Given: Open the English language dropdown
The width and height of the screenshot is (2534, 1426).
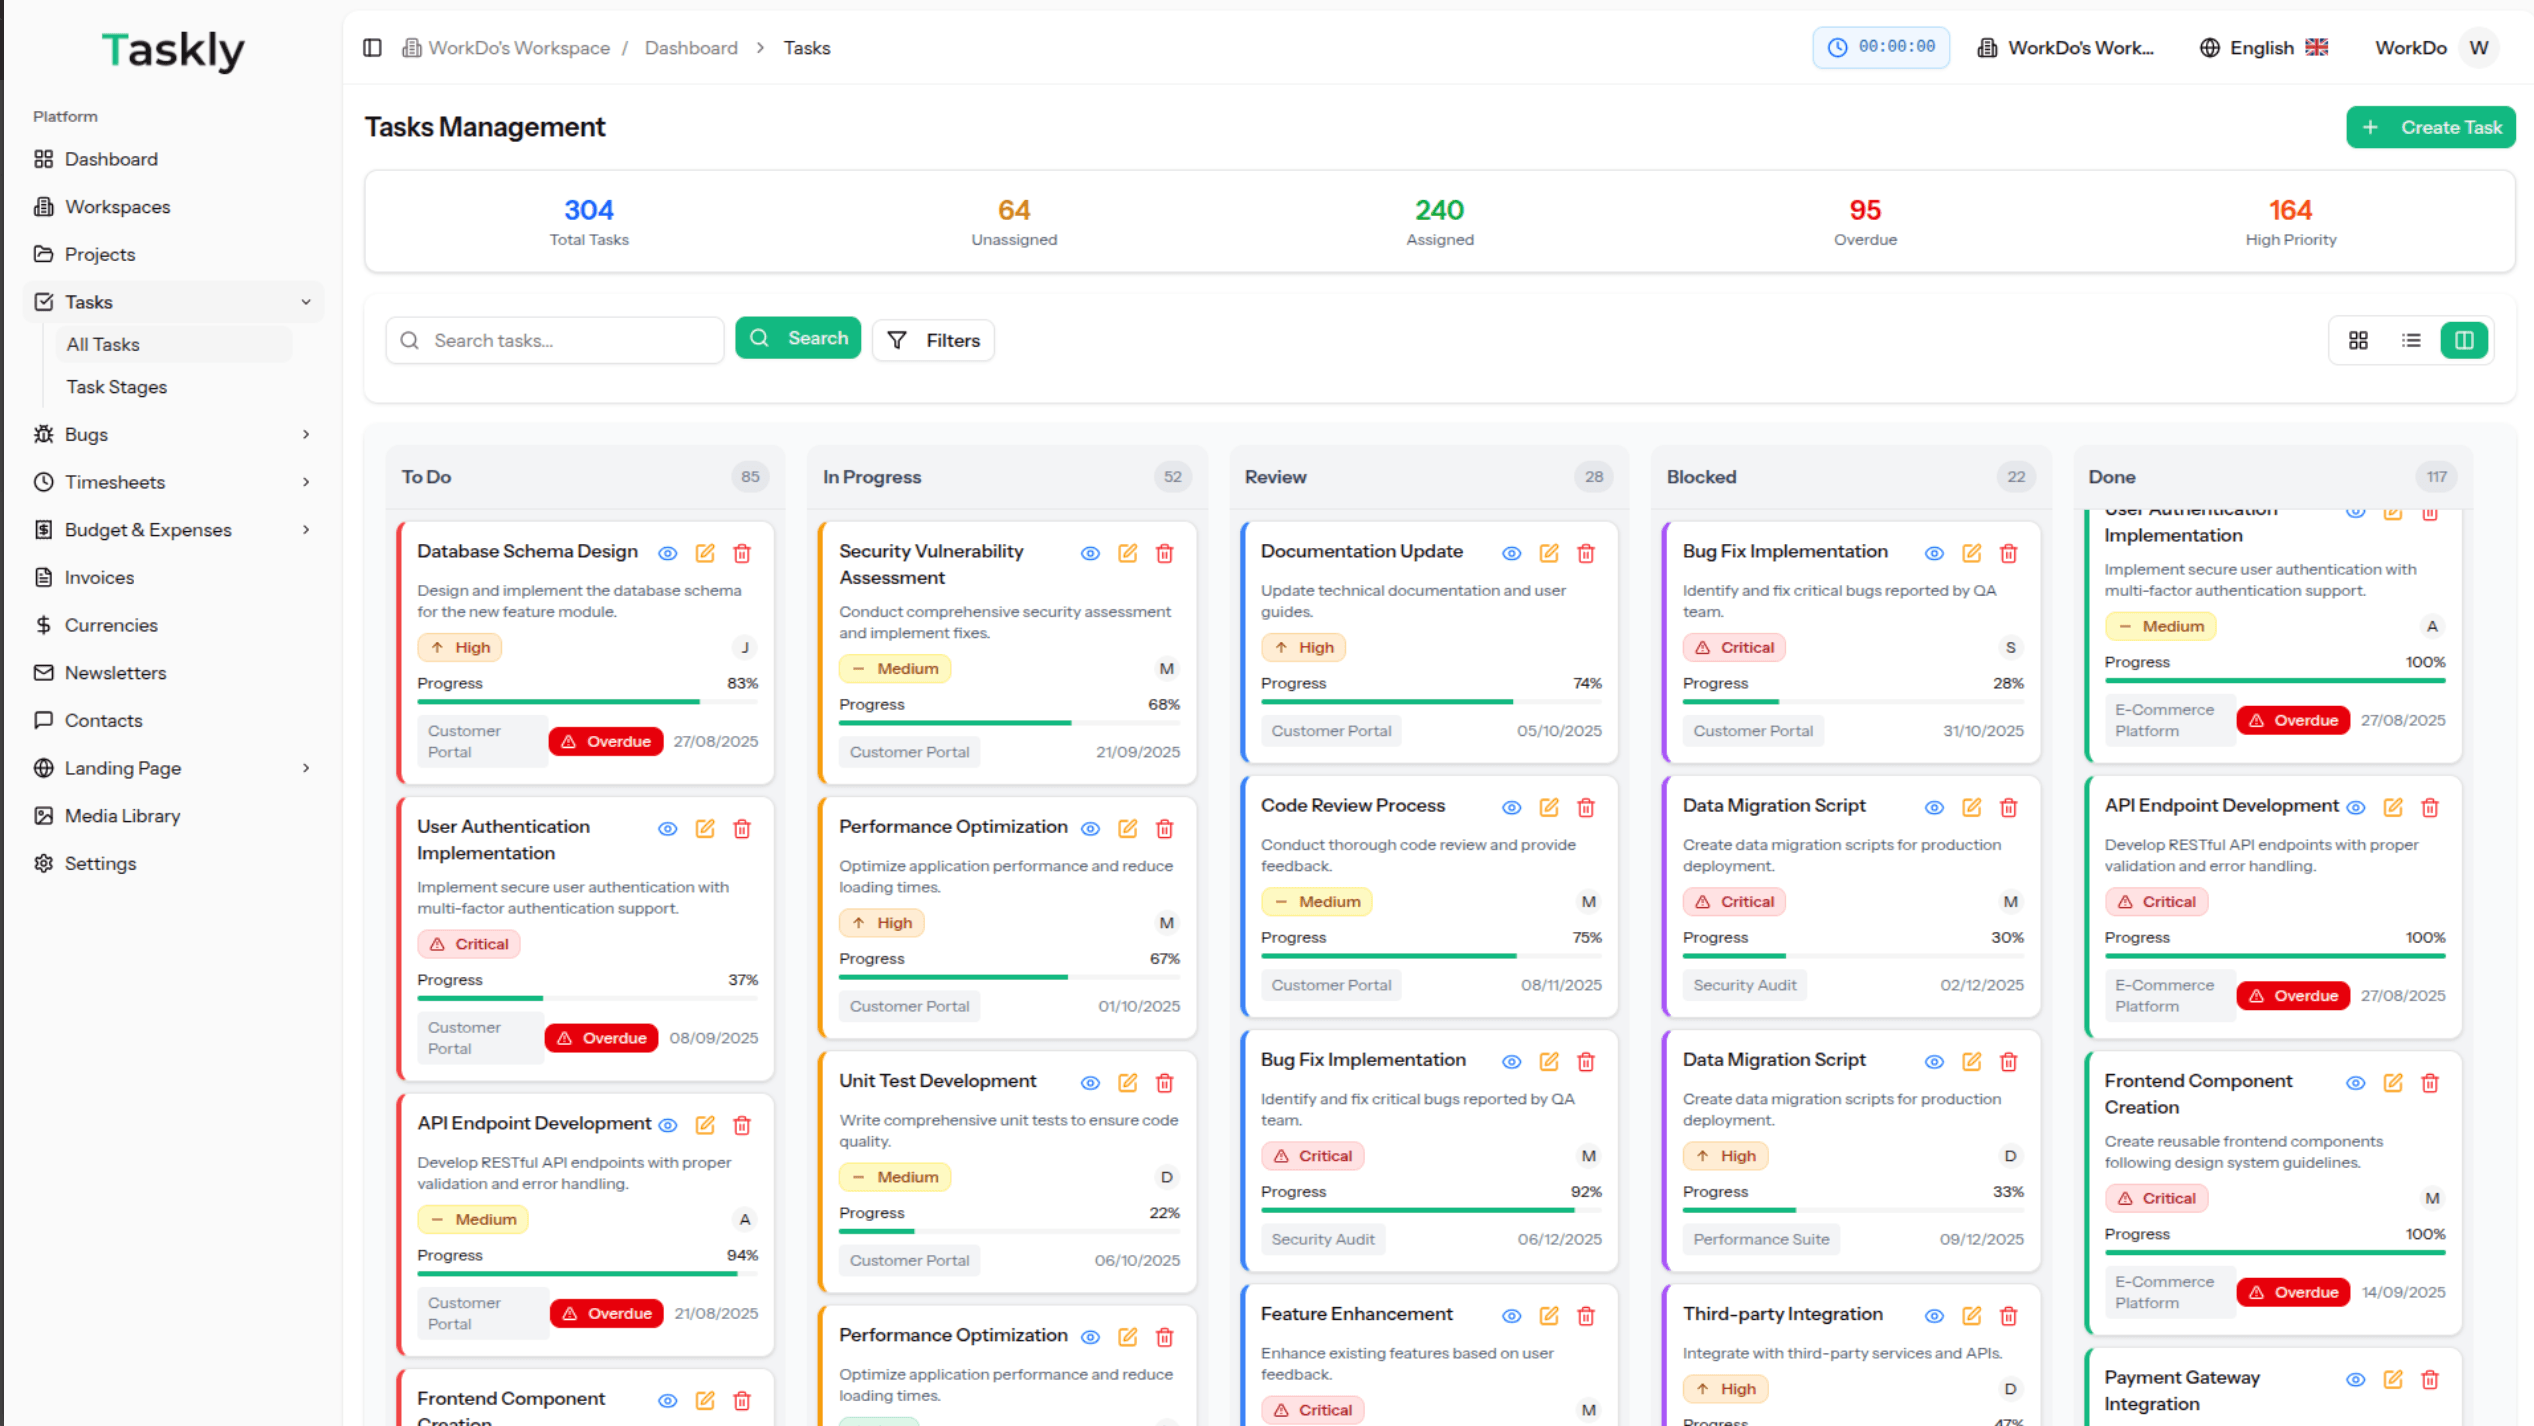Looking at the screenshot, I should [x=2264, y=48].
